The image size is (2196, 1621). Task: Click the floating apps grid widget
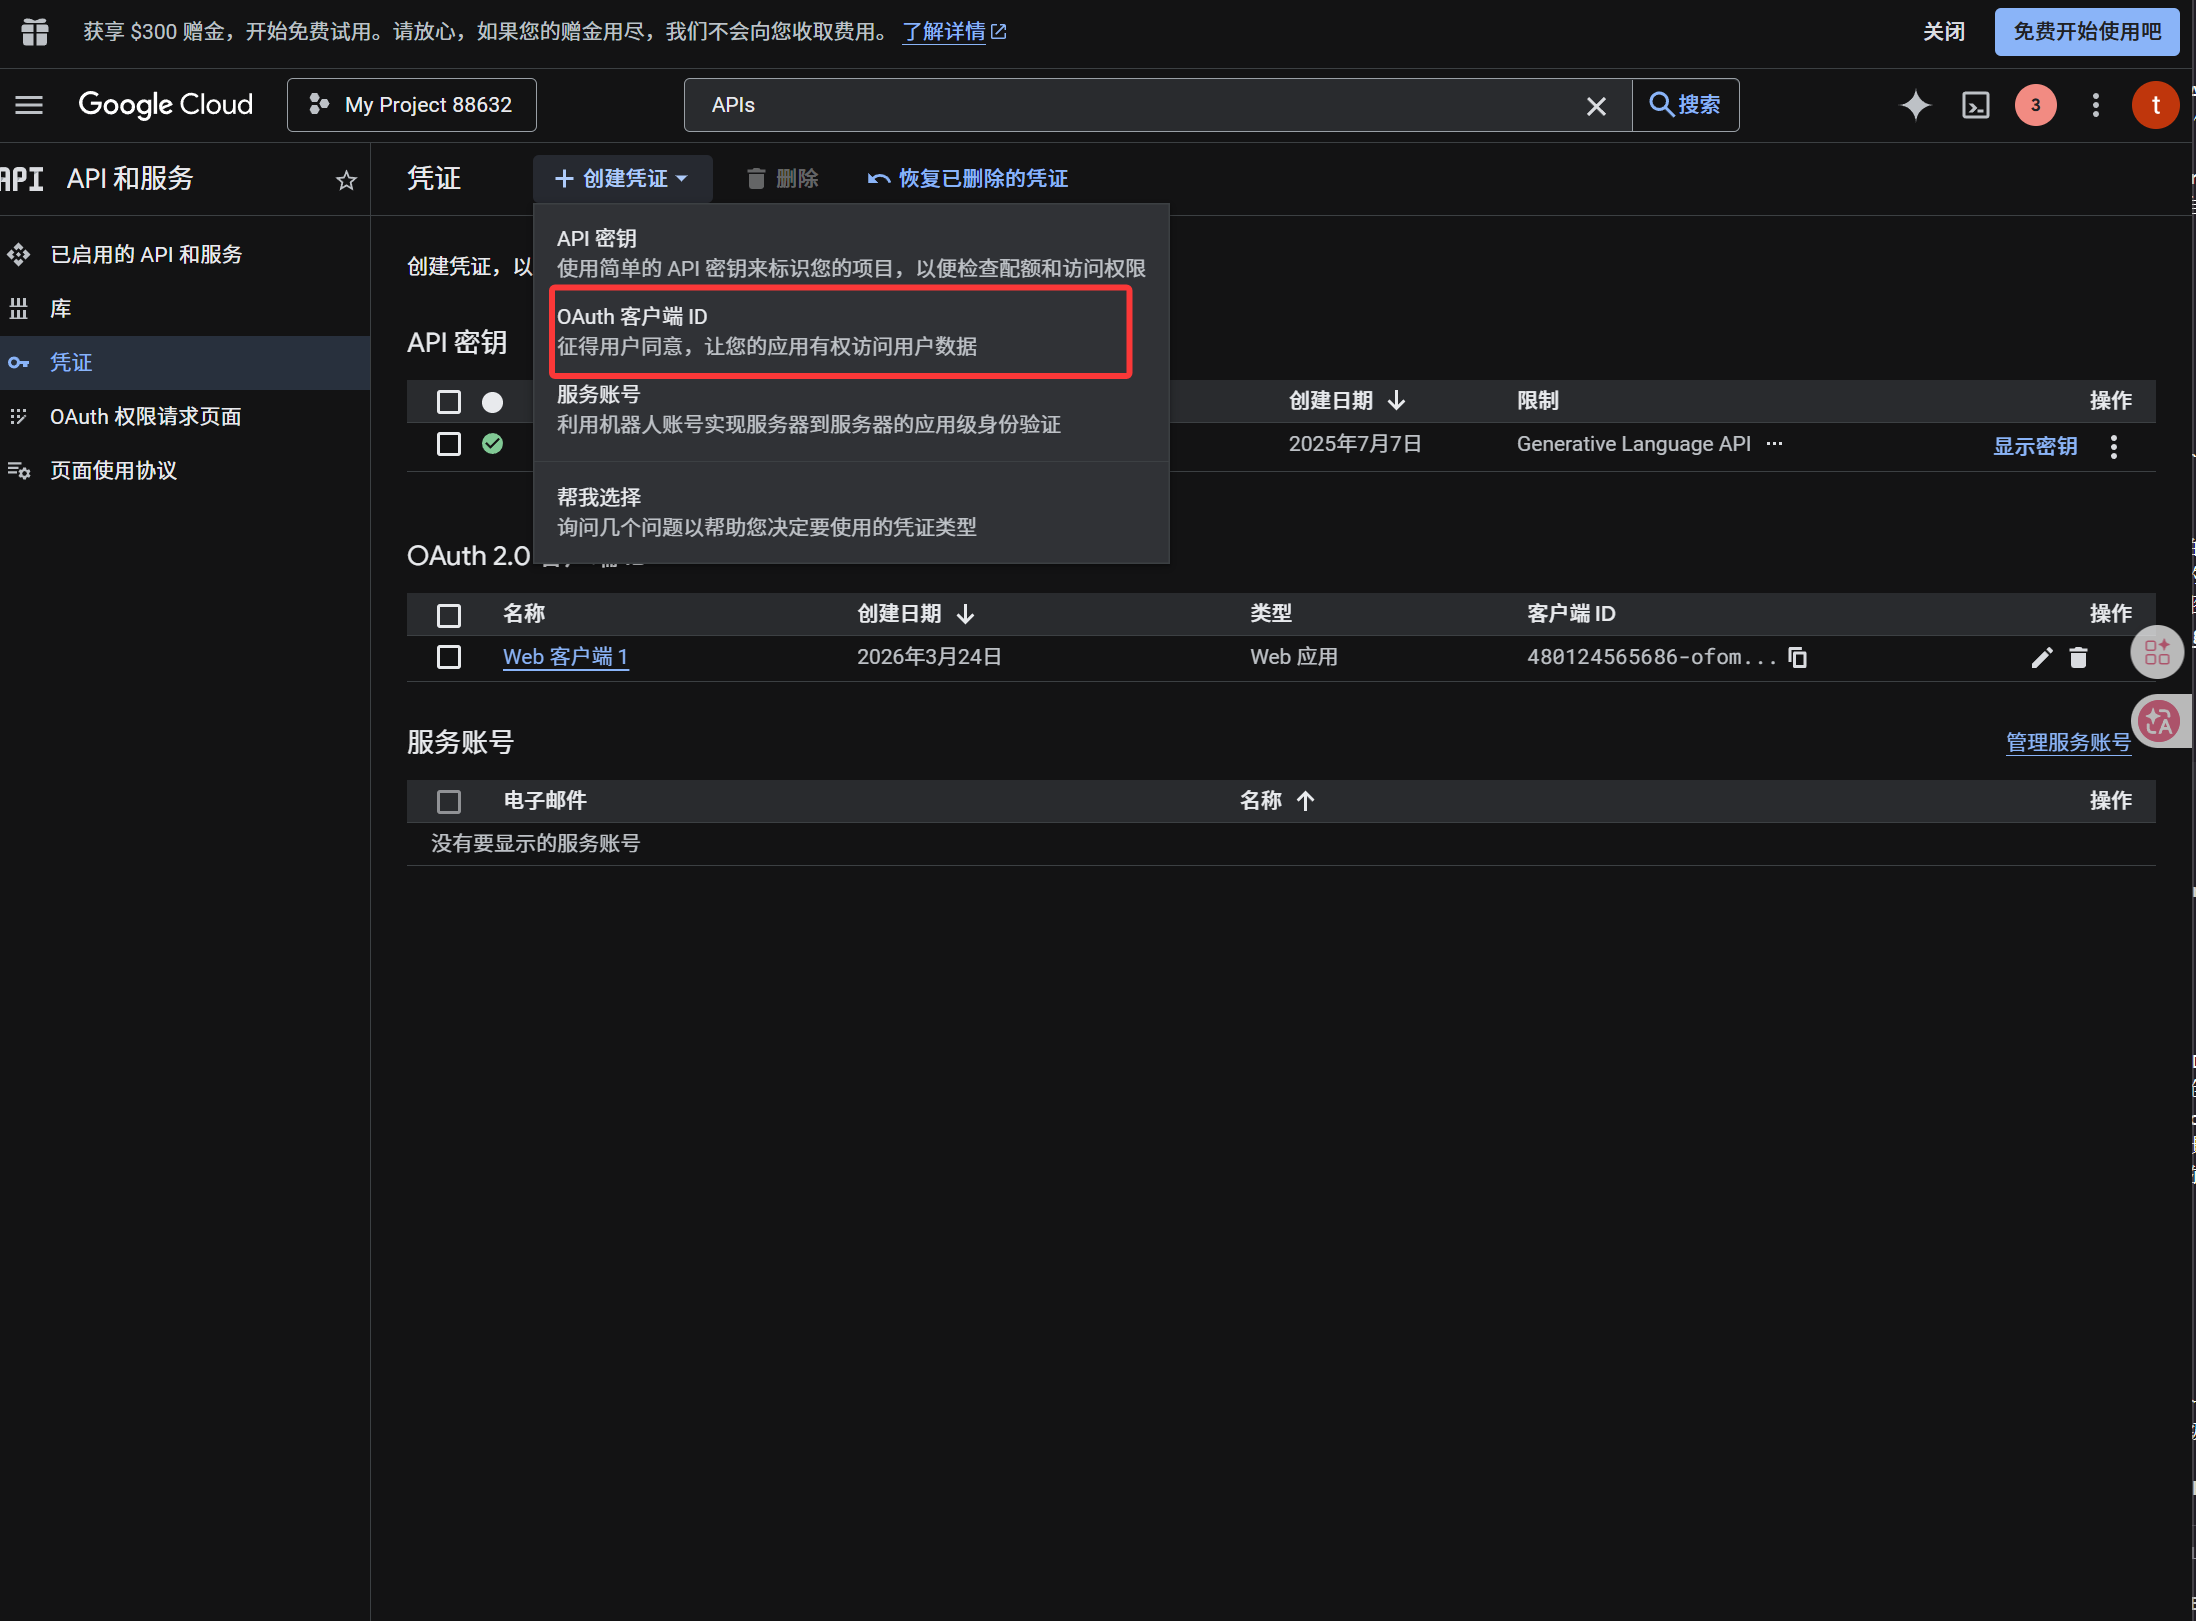coord(2157,653)
